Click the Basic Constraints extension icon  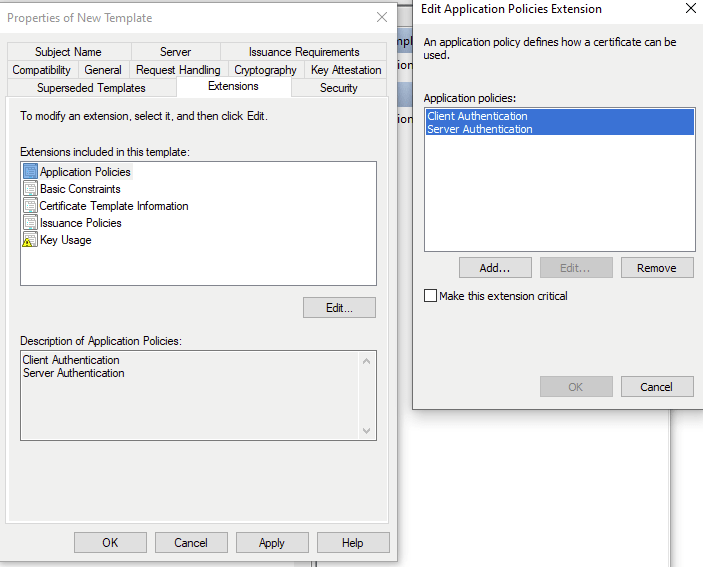point(30,189)
